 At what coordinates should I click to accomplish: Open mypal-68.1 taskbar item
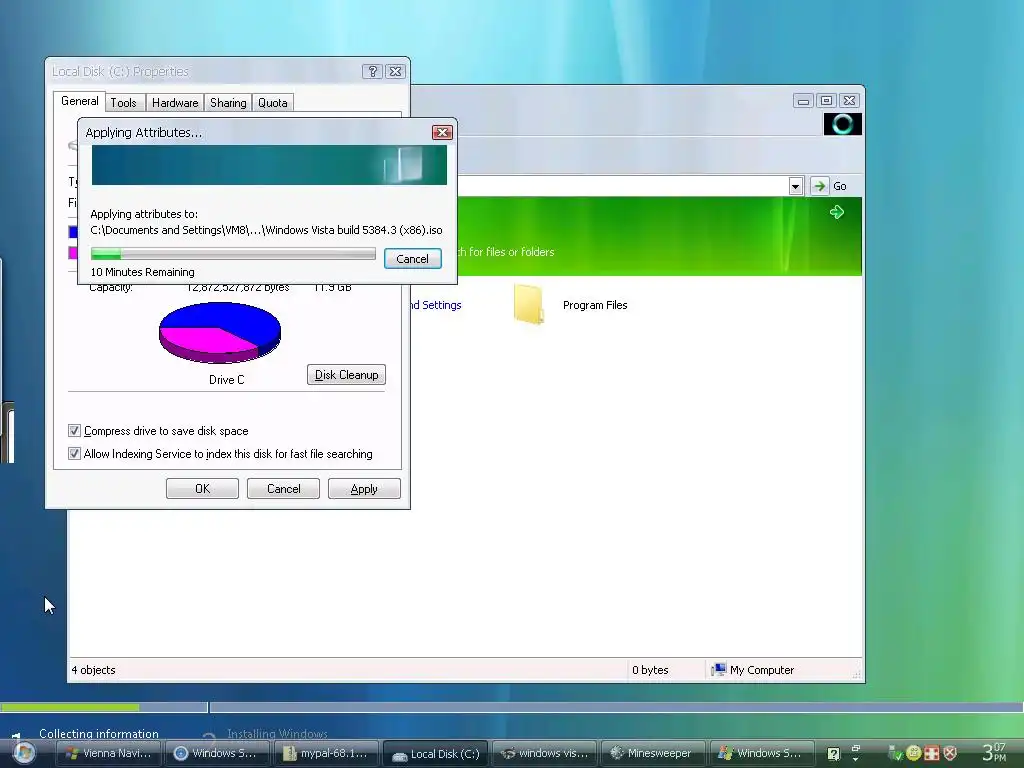[x=326, y=753]
